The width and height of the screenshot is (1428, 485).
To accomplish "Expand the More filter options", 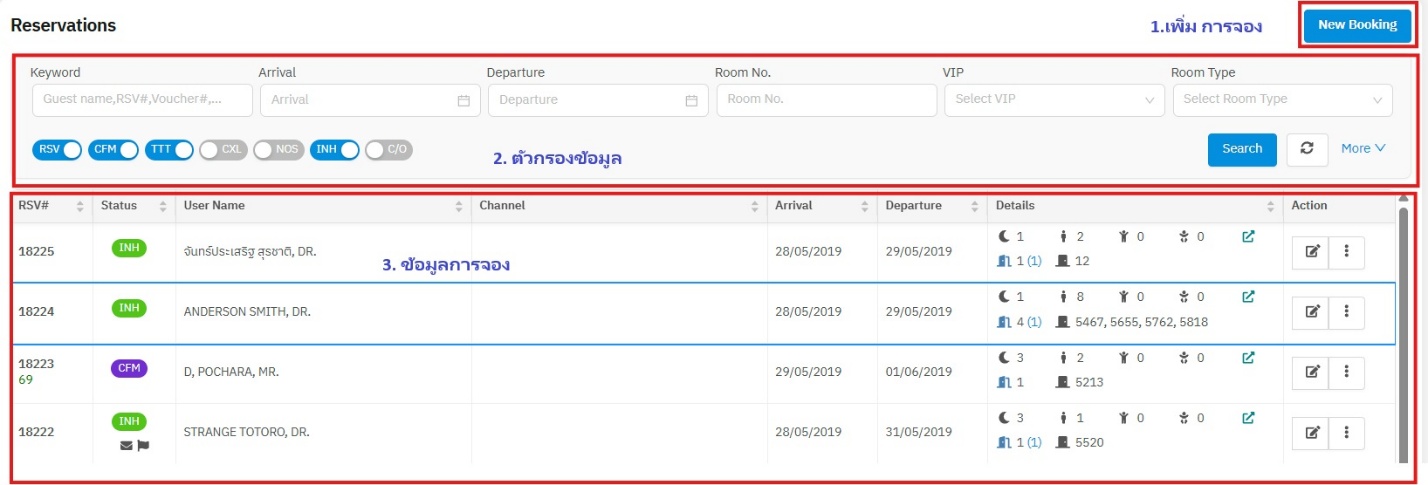I will click(x=1363, y=148).
